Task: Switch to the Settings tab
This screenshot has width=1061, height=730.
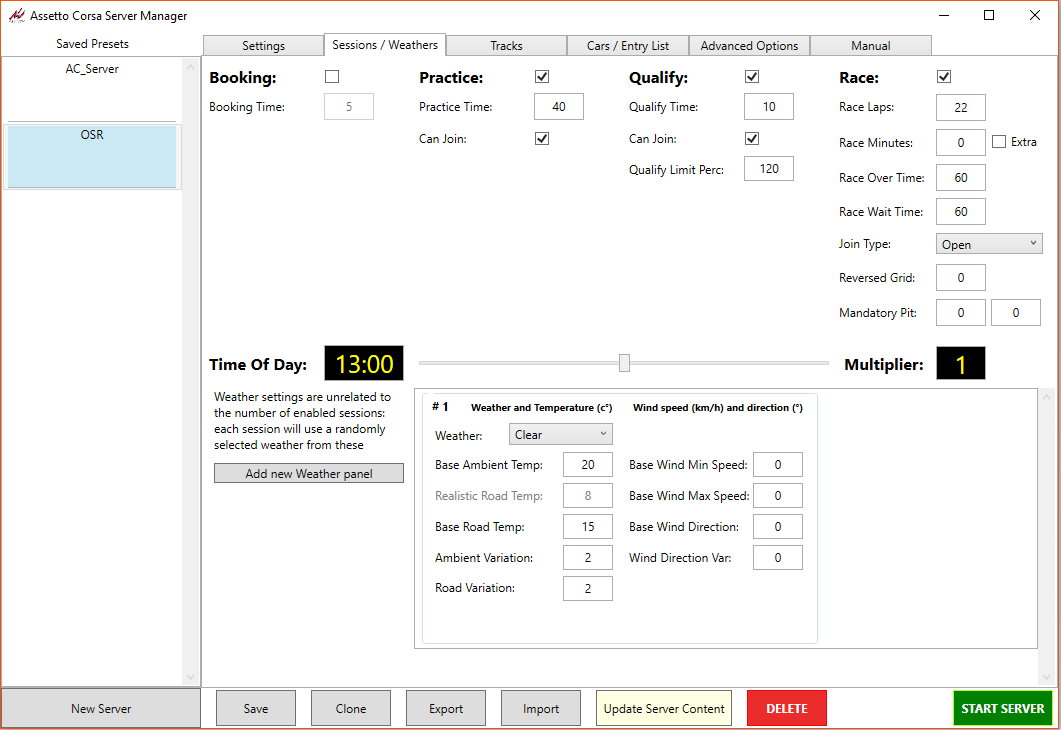Action: [x=263, y=45]
